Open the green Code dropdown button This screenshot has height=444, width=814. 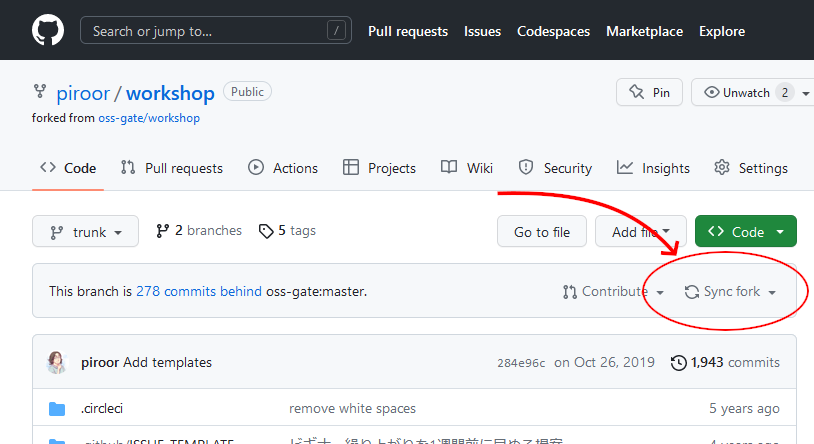(745, 232)
